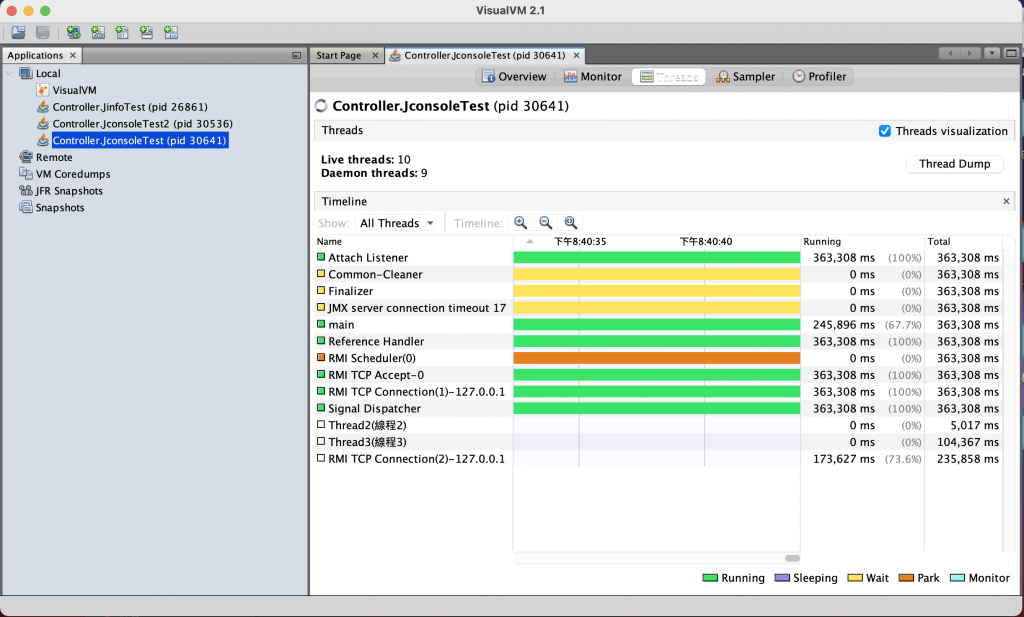Switch to the Overview tab

tap(514, 76)
